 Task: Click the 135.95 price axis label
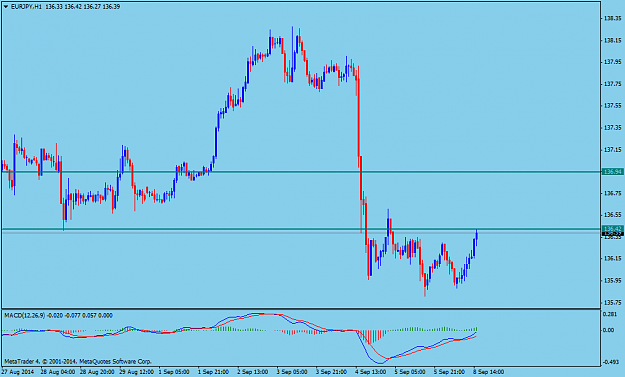613,281
